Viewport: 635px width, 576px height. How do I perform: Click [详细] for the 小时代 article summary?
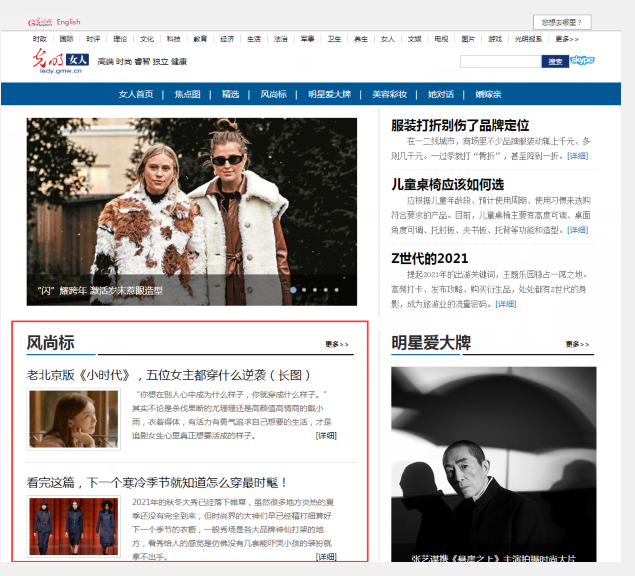pos(326,435)
